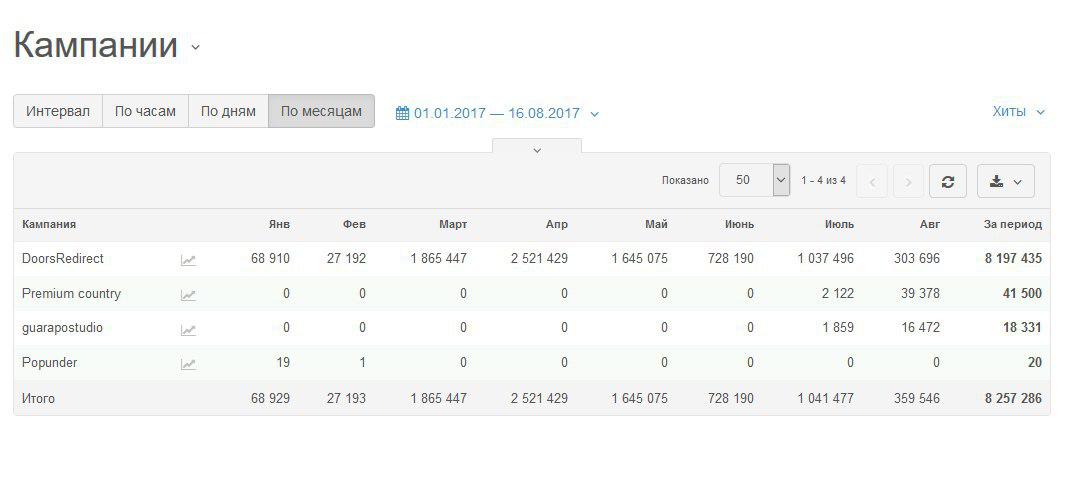Select Premium country total 41 500

tap(1022, 294)
